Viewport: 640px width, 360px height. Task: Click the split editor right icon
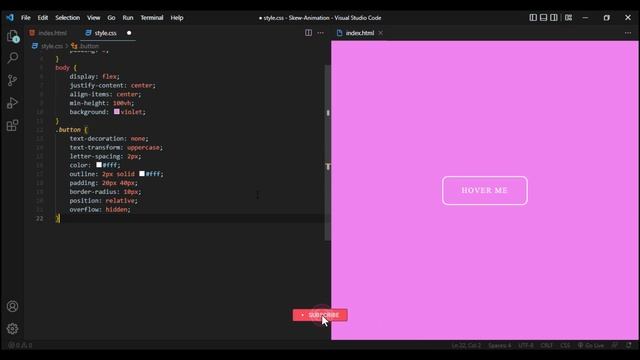(x=309, y=33)
